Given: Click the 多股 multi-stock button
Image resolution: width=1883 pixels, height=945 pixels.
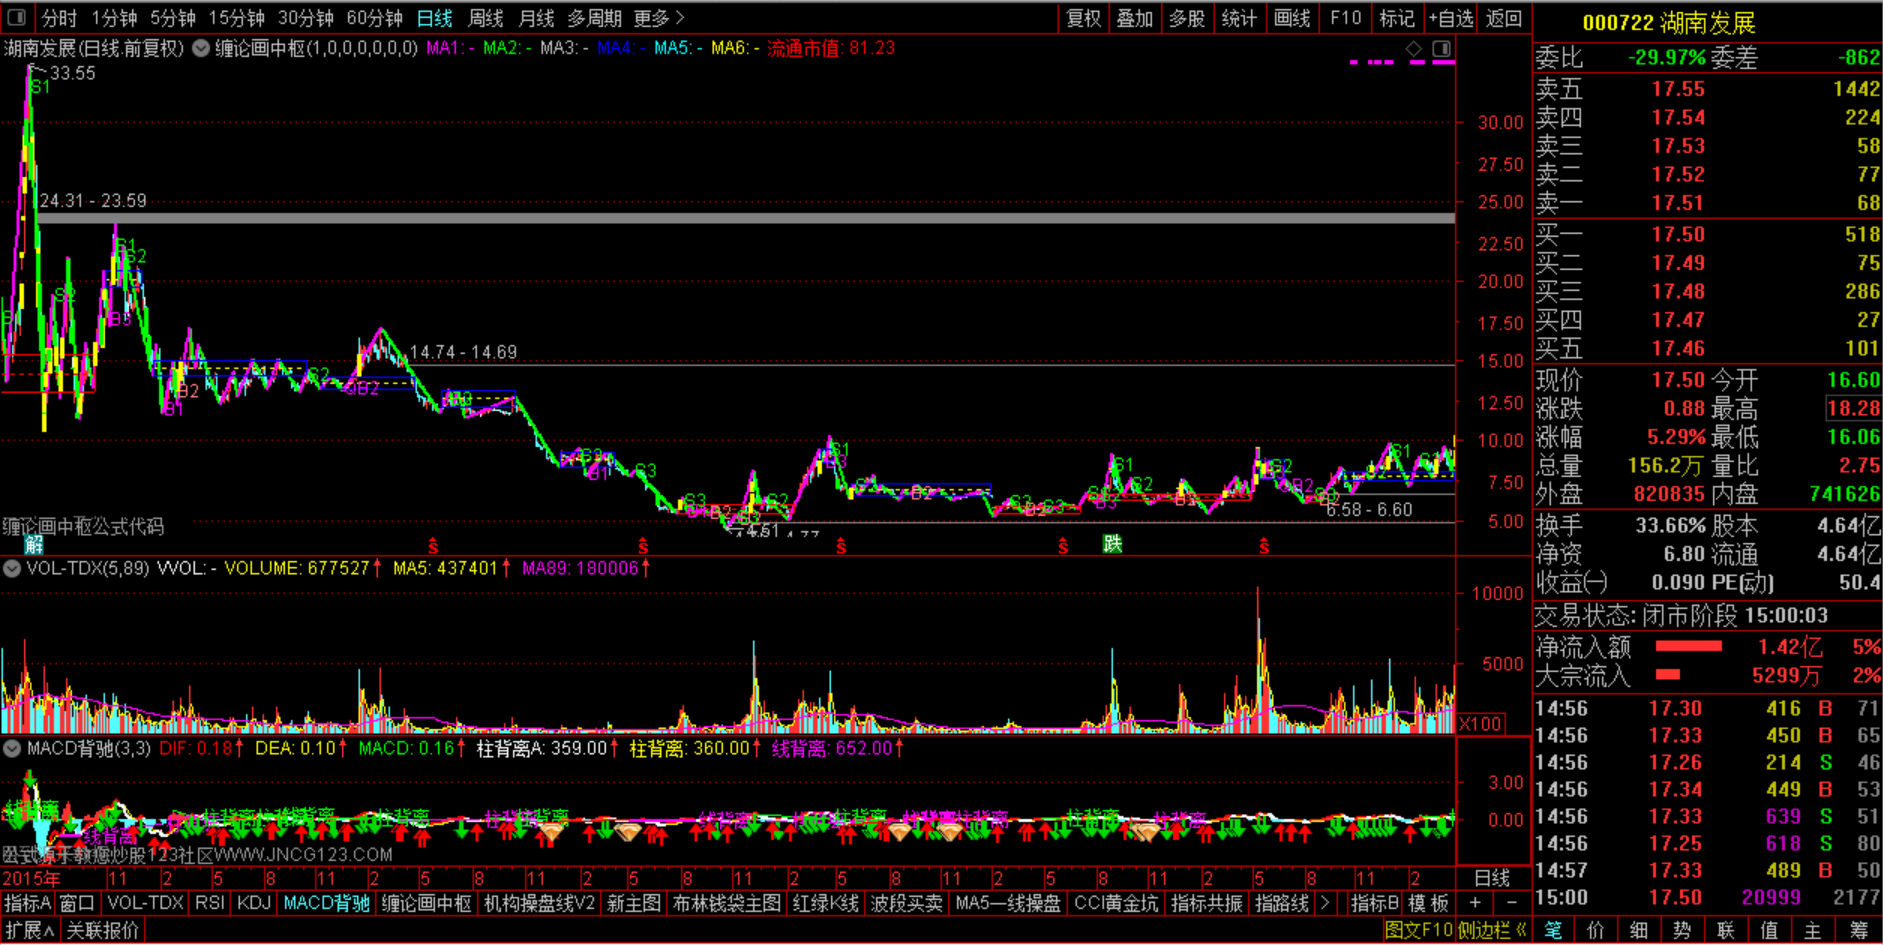Looking at the screenshot, I should (1187, 18).
